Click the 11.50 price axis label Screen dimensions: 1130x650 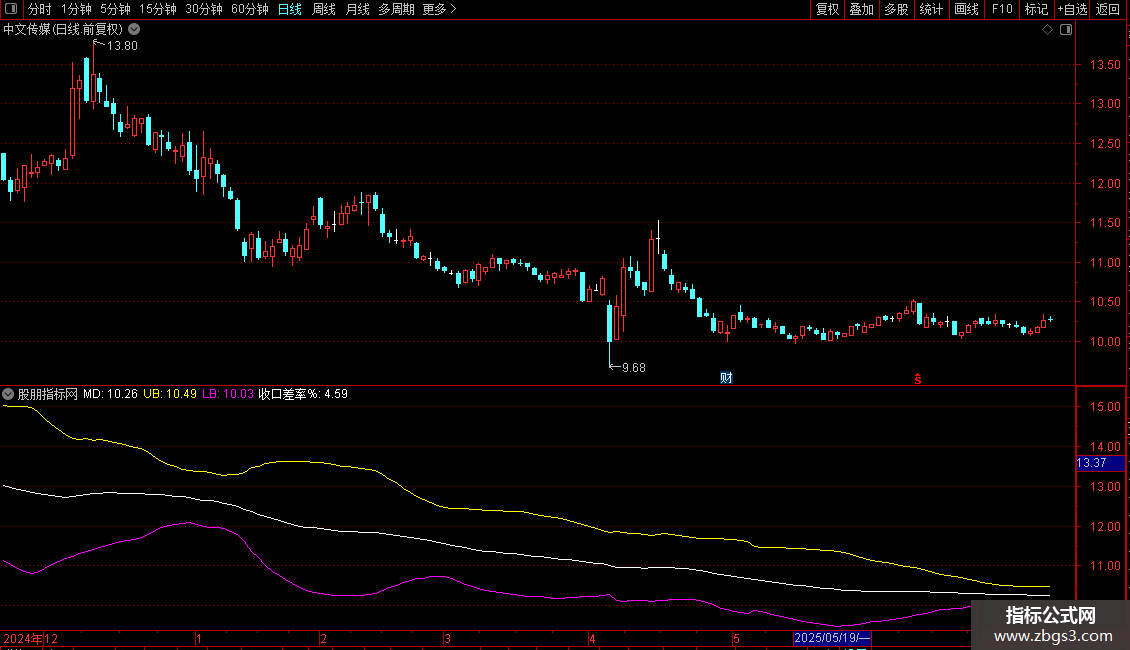coord(1105,223)
